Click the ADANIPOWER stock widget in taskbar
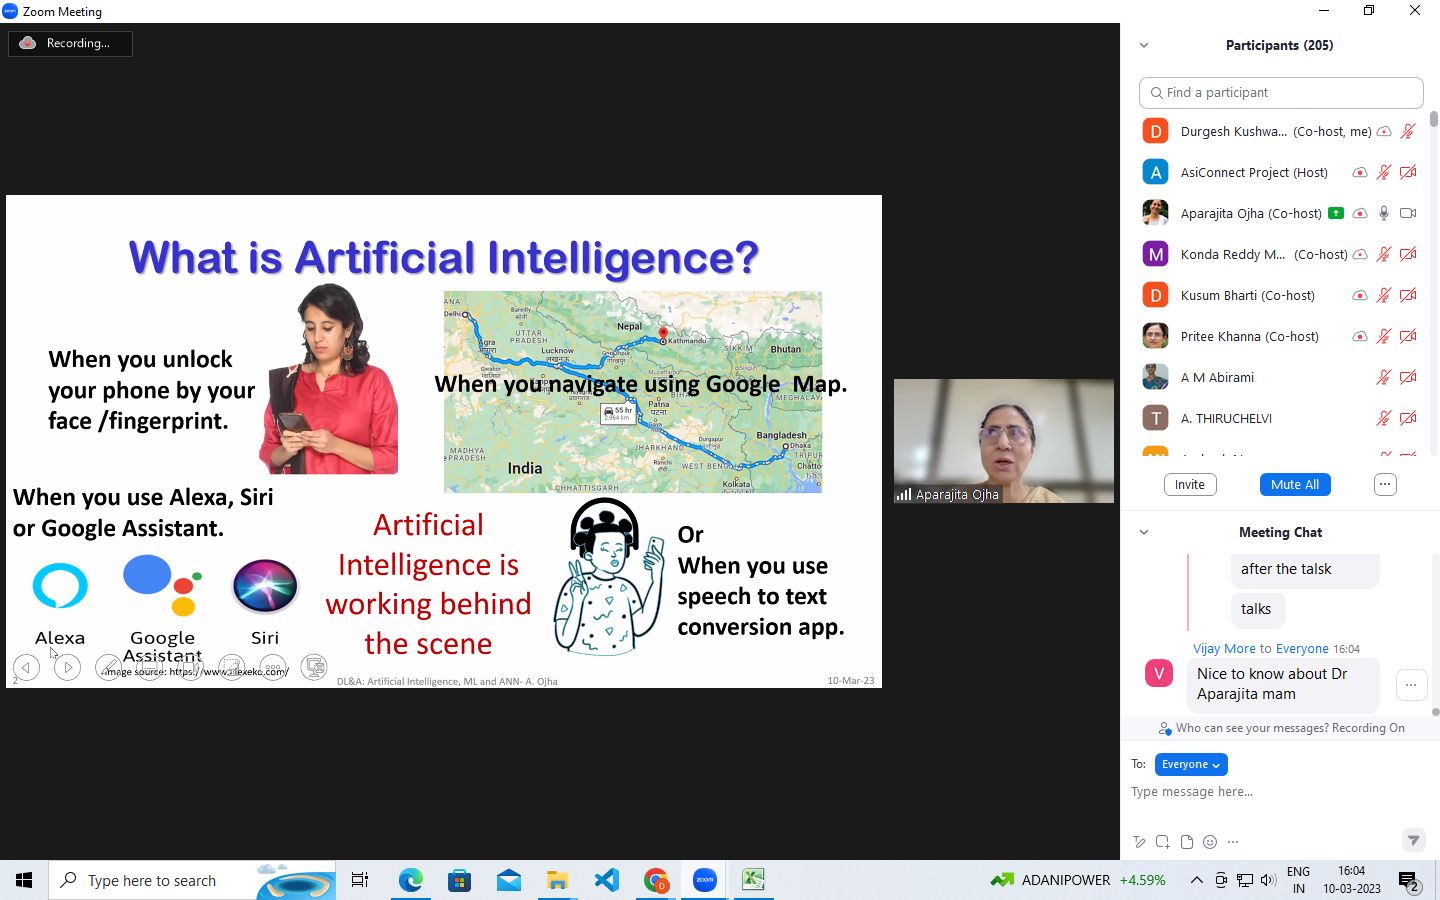 pyautogui.click(x=1077, y=880)
